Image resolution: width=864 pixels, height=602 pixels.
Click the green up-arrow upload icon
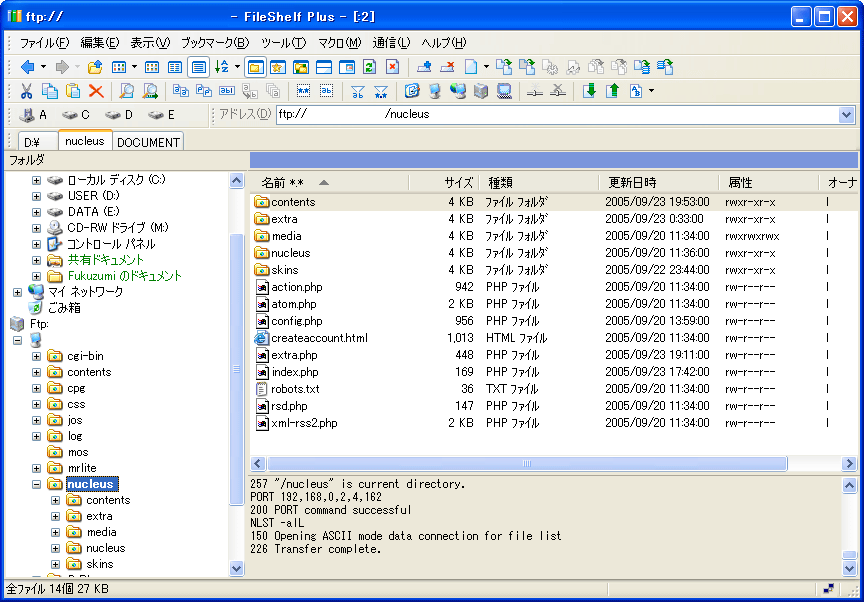(612, 91)
